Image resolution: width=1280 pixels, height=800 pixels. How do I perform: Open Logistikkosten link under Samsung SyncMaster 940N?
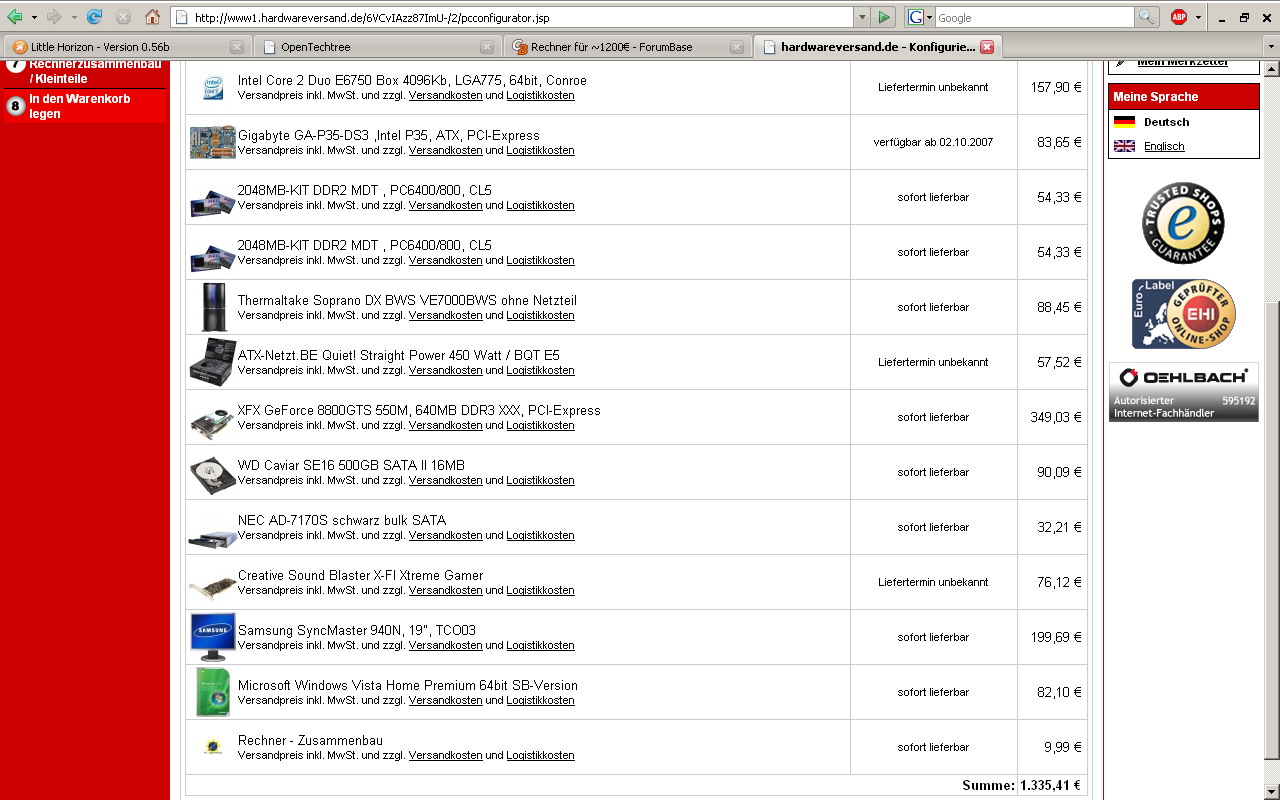point(540,646)
